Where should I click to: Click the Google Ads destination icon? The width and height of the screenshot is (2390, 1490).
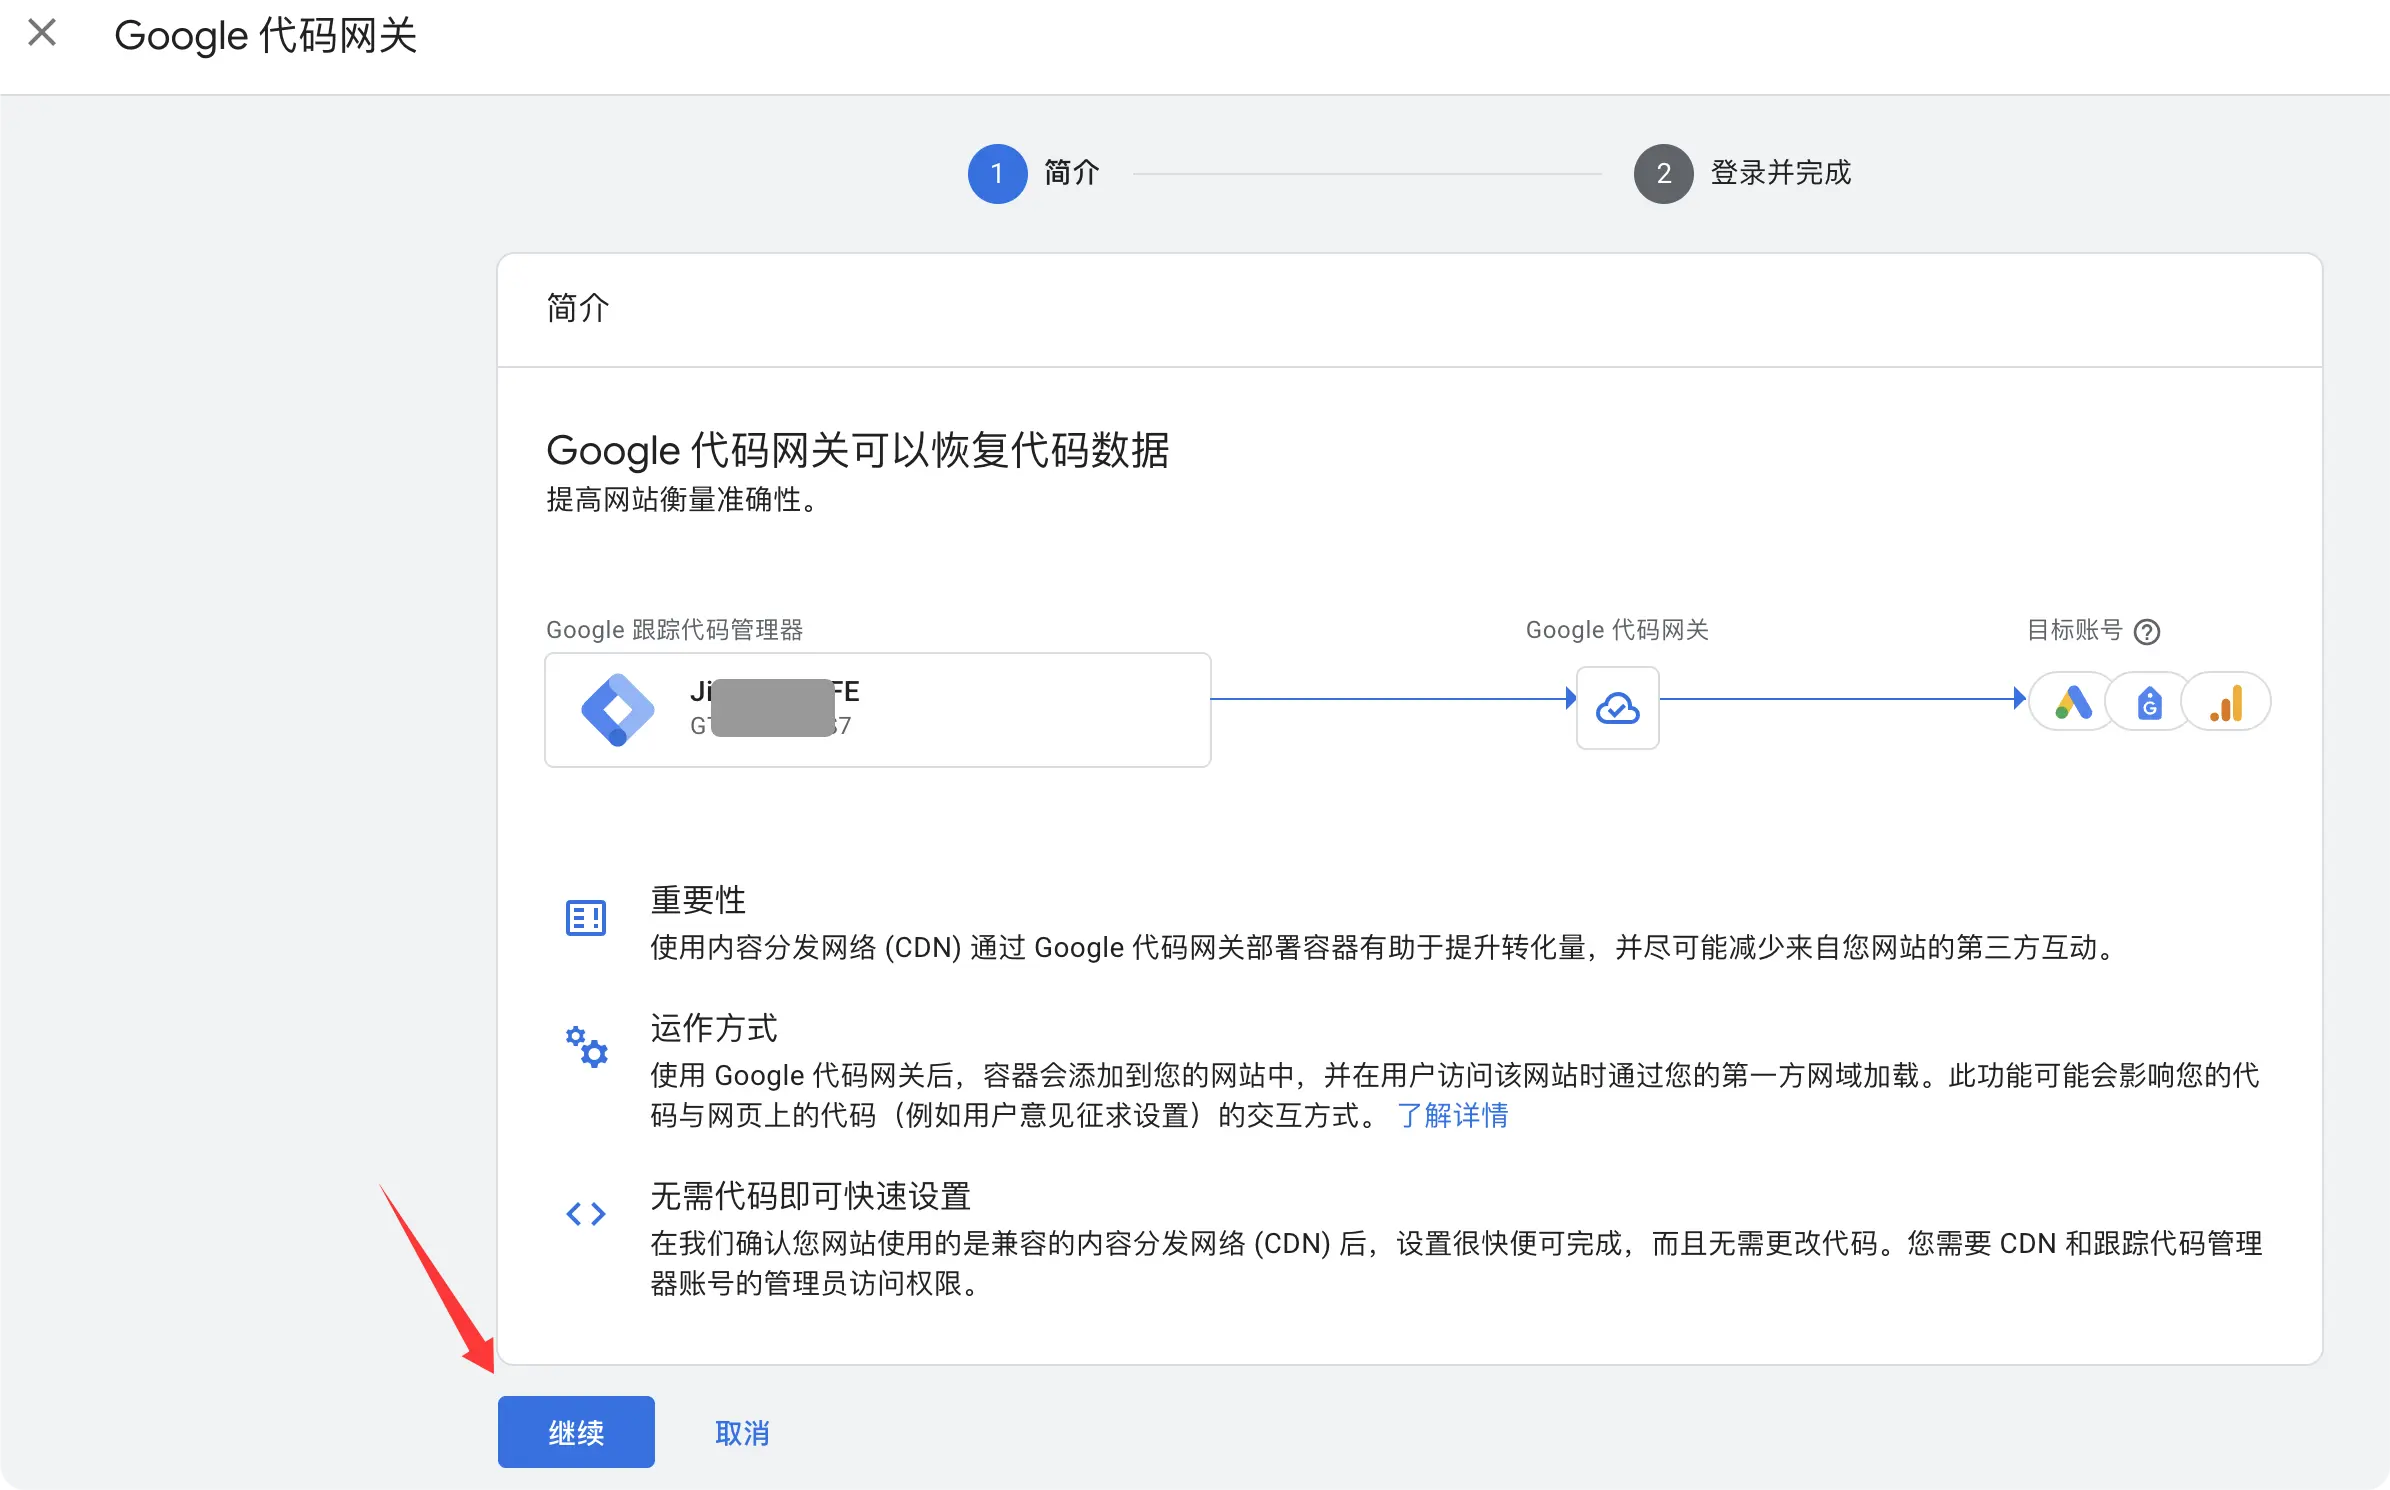pos(2073,702)
